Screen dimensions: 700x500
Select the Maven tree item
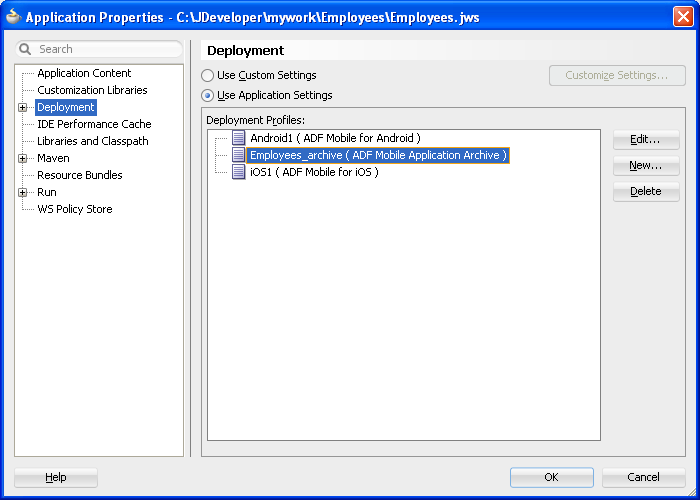tap(53, 158)
